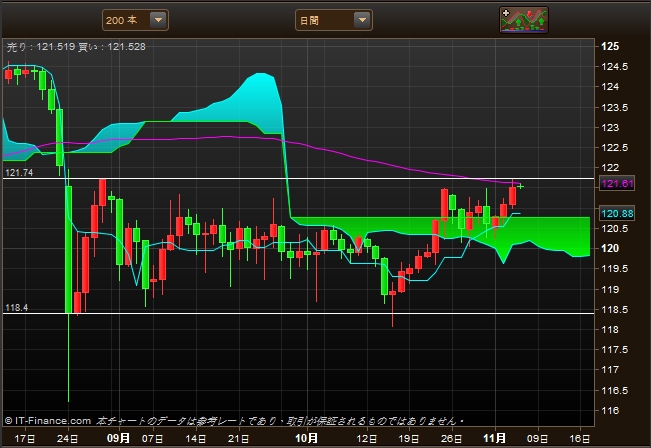Click the 10月 date axis label
651x448 pixels.
[306, 438]
